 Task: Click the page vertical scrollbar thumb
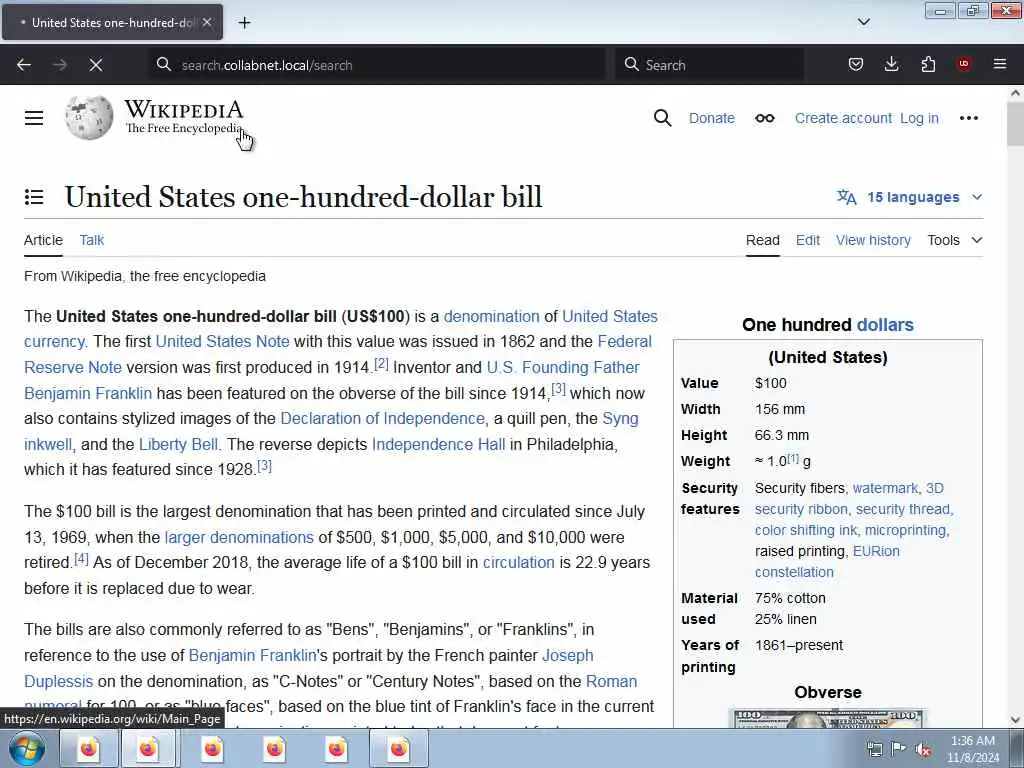click(x=1015, y=124)
